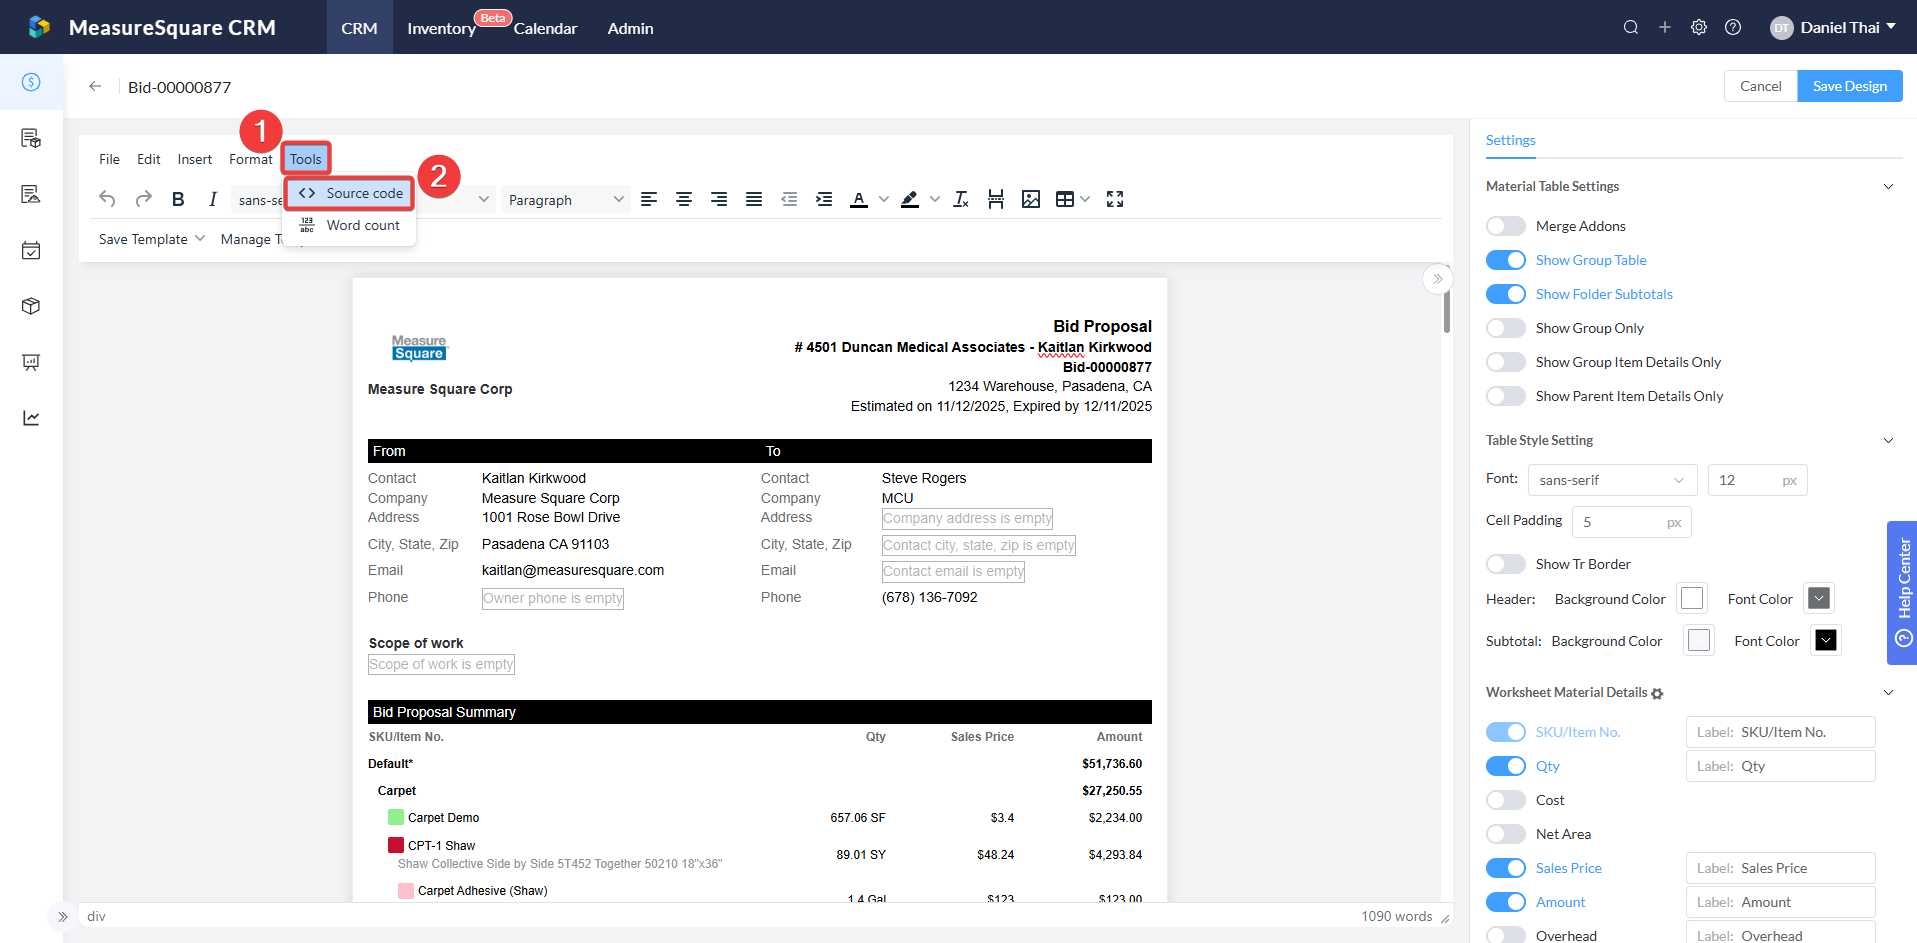Insert a page break
The width and height of the screenshot is (1917, 943).
pos(996,199)
